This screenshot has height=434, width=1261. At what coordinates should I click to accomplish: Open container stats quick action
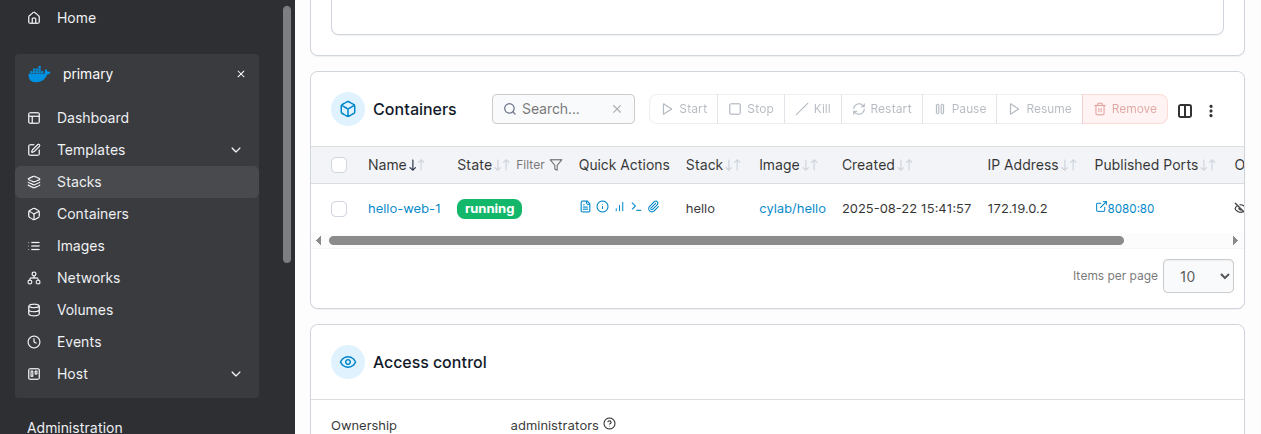pyautogui.click(x=619, y=207)
